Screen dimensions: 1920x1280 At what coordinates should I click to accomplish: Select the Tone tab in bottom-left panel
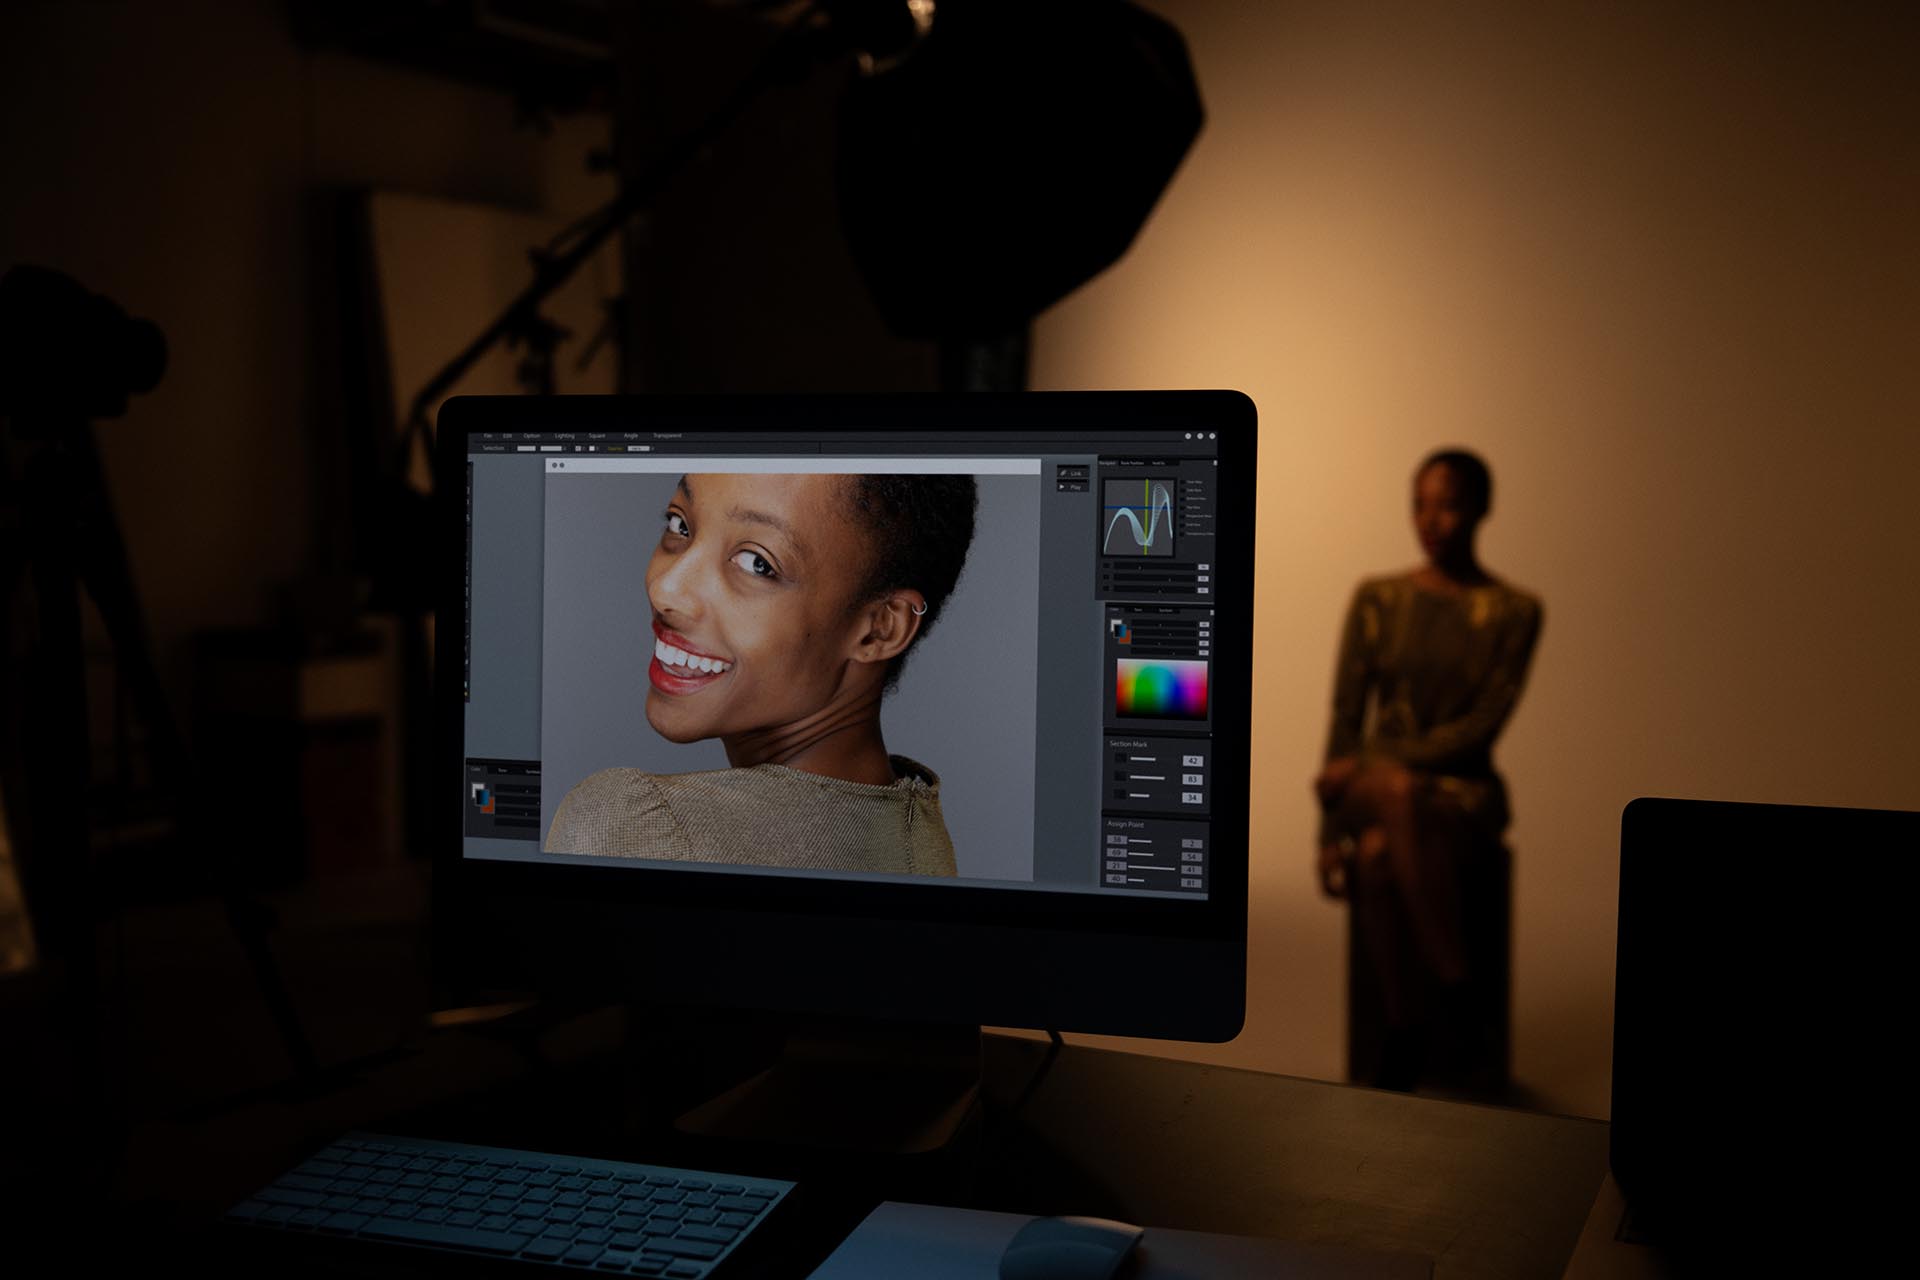click(503, 770)
